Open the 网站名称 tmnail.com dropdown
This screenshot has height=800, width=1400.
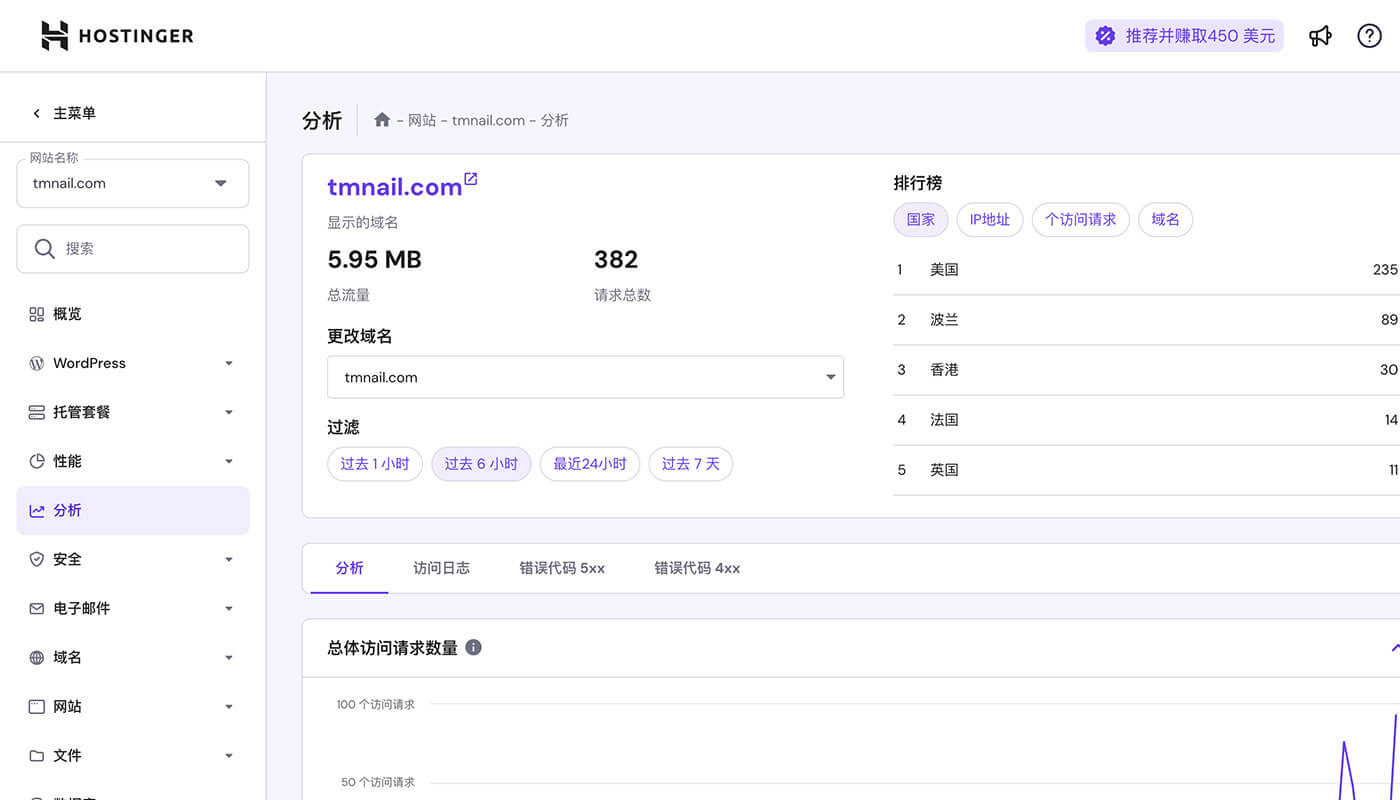tap(133, 183)
